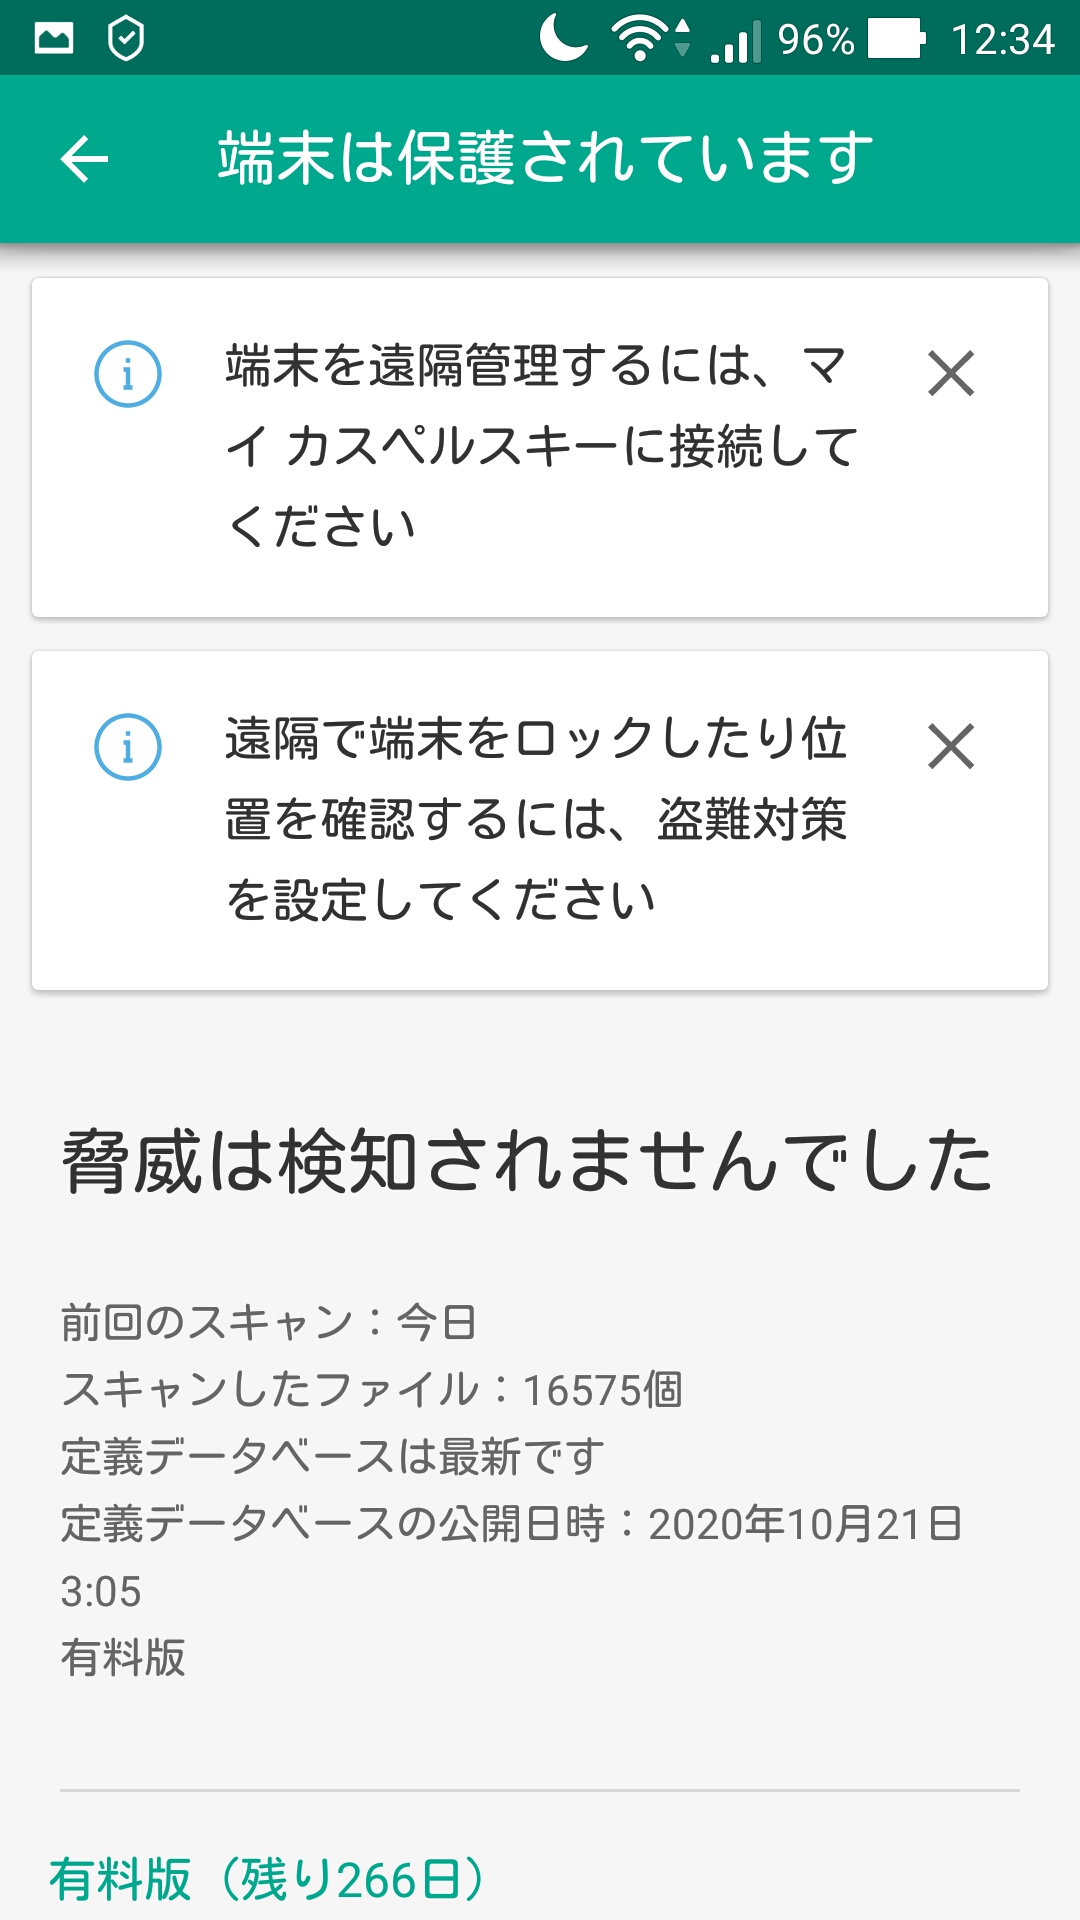Tap info icon on anti-theft card
This screenshot has height=1920, width=1080.
tap(128, 747)
